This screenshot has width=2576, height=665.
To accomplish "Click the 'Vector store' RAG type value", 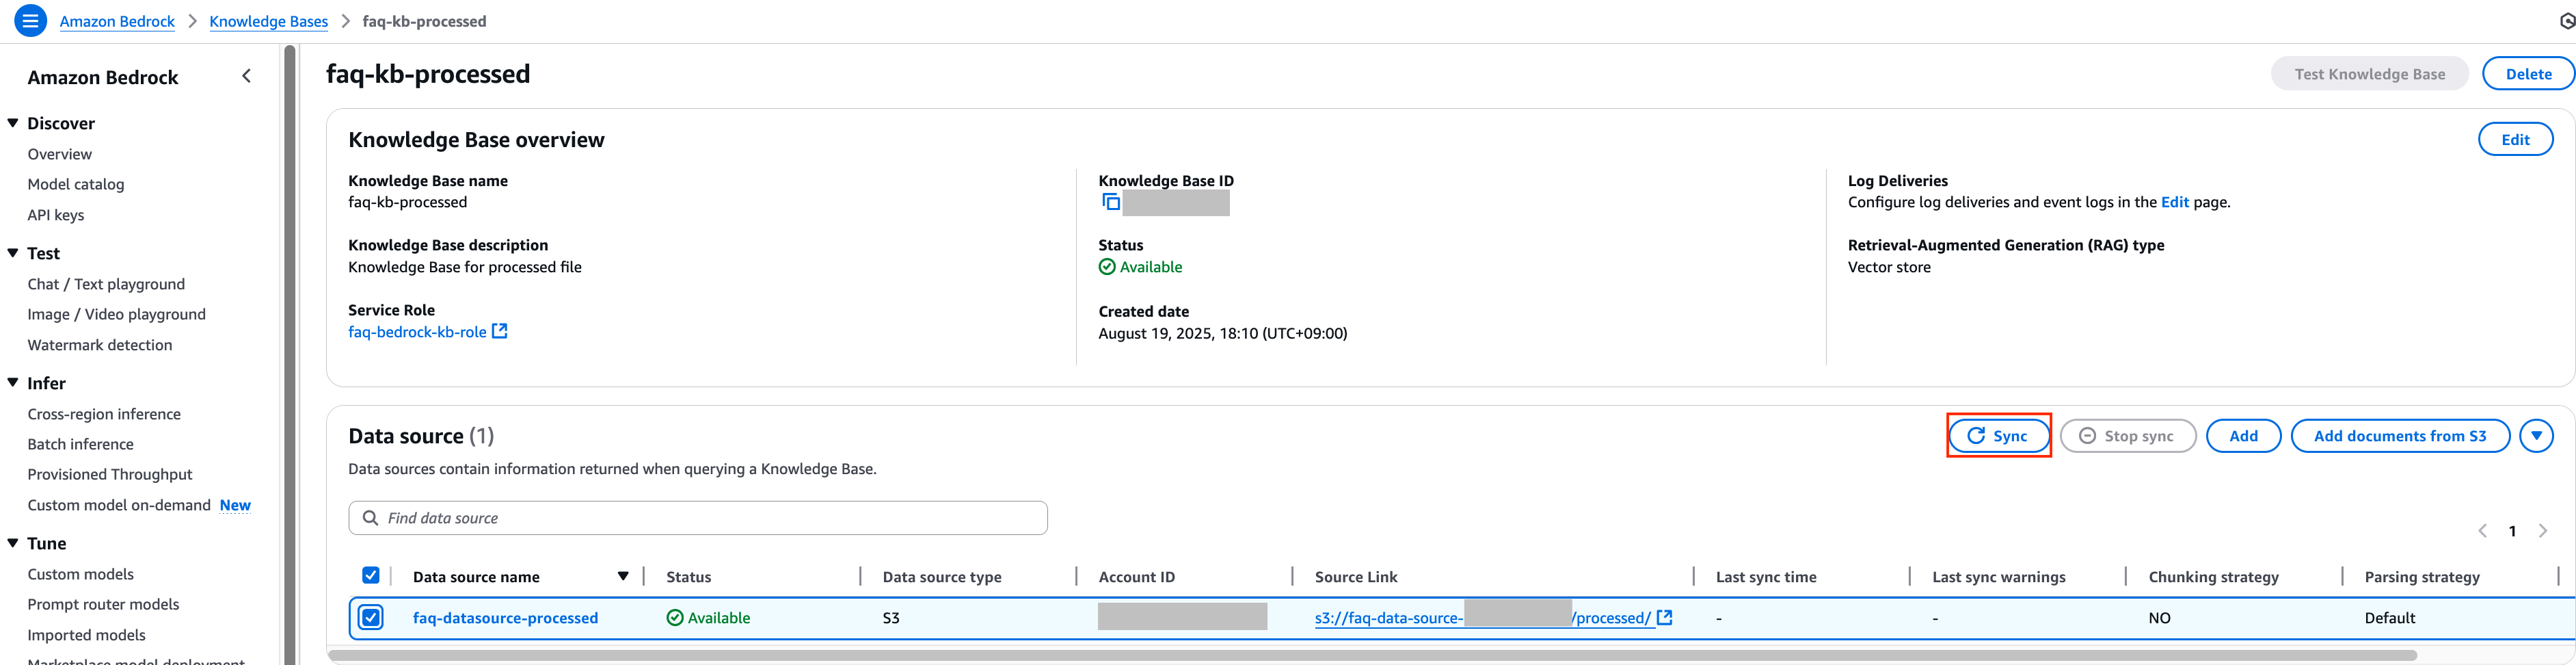I will (x=1889, y=267).
